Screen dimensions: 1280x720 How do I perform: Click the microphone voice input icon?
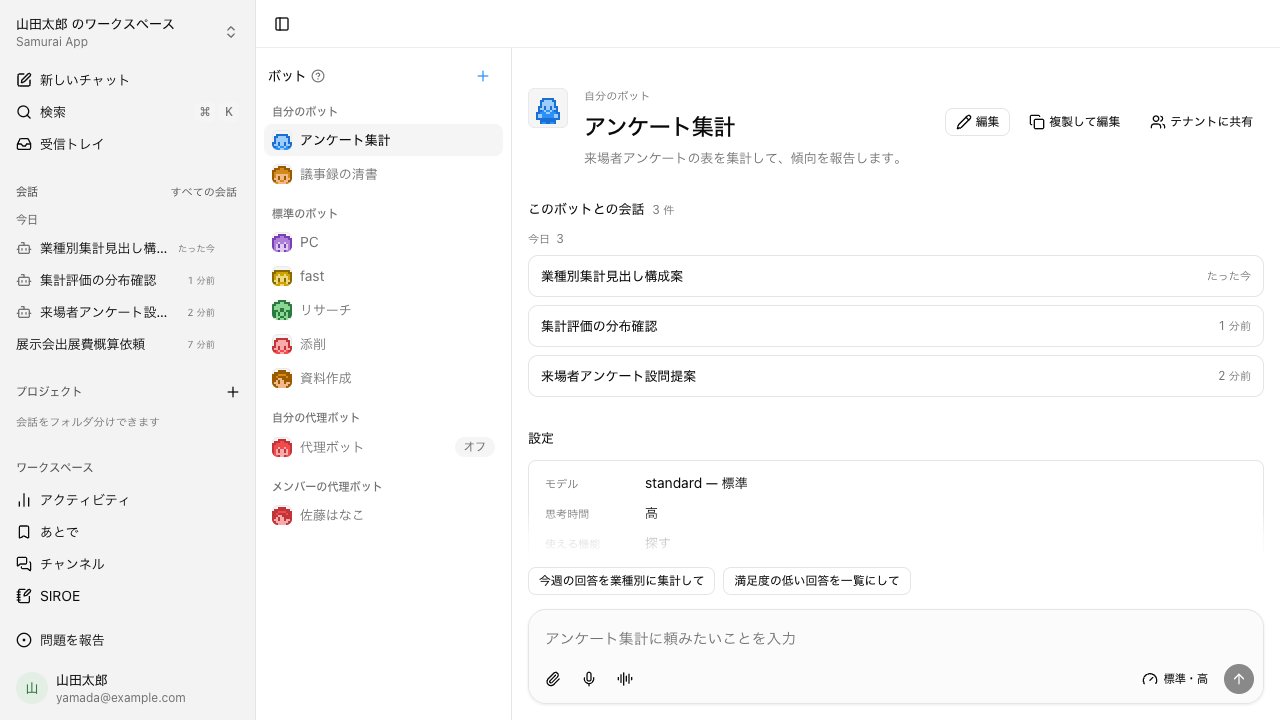589,679
